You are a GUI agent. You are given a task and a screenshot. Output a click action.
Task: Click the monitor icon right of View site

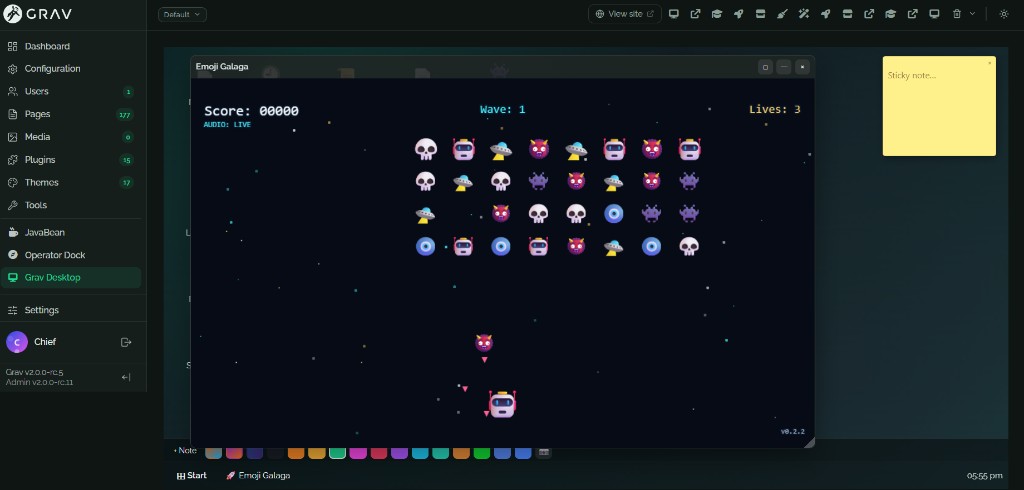(x=673, y=14)
